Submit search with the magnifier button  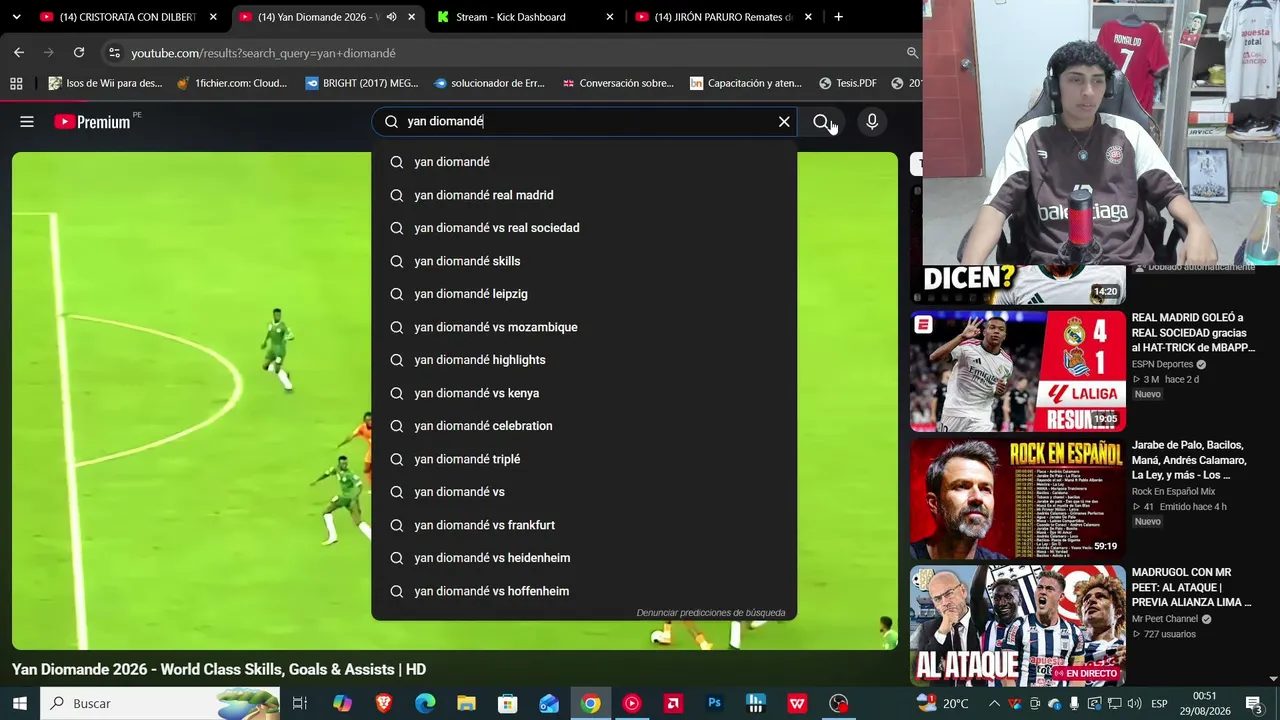tap(821, 122)
